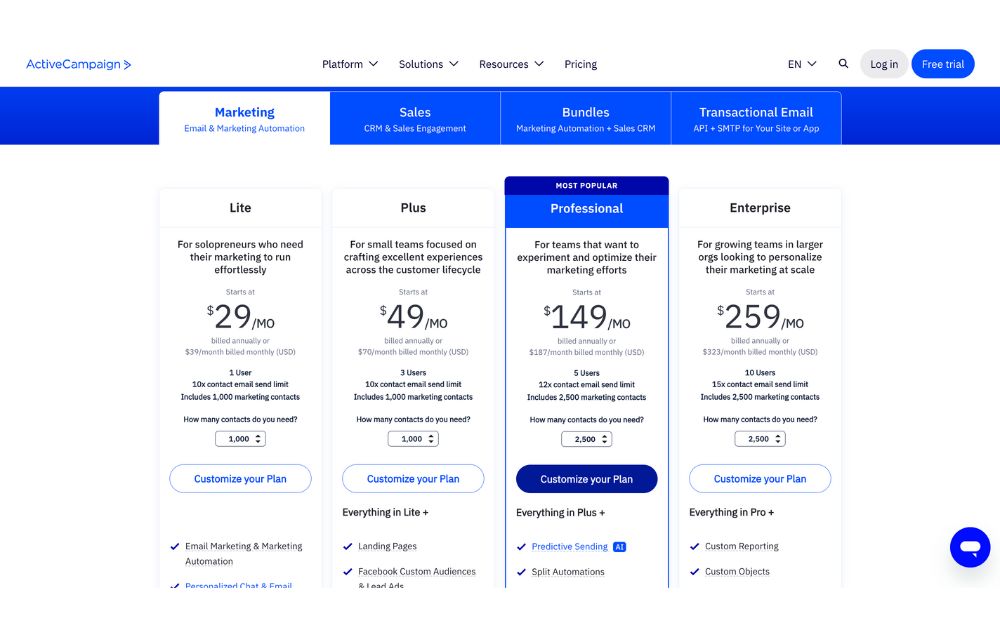Viewport: 1000px width, 630px height.
Task: Click 'Everything in Plus +' text
Action: pyautogui.click(x=561, y=513)
